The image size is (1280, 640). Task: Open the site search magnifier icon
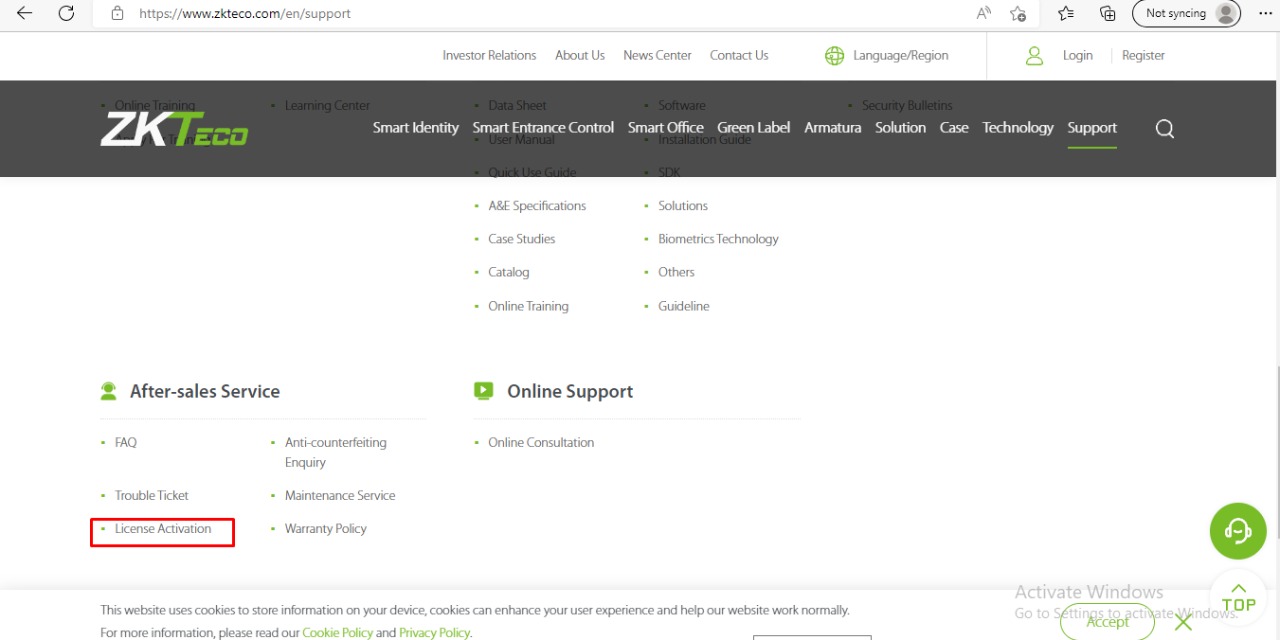1164,129
